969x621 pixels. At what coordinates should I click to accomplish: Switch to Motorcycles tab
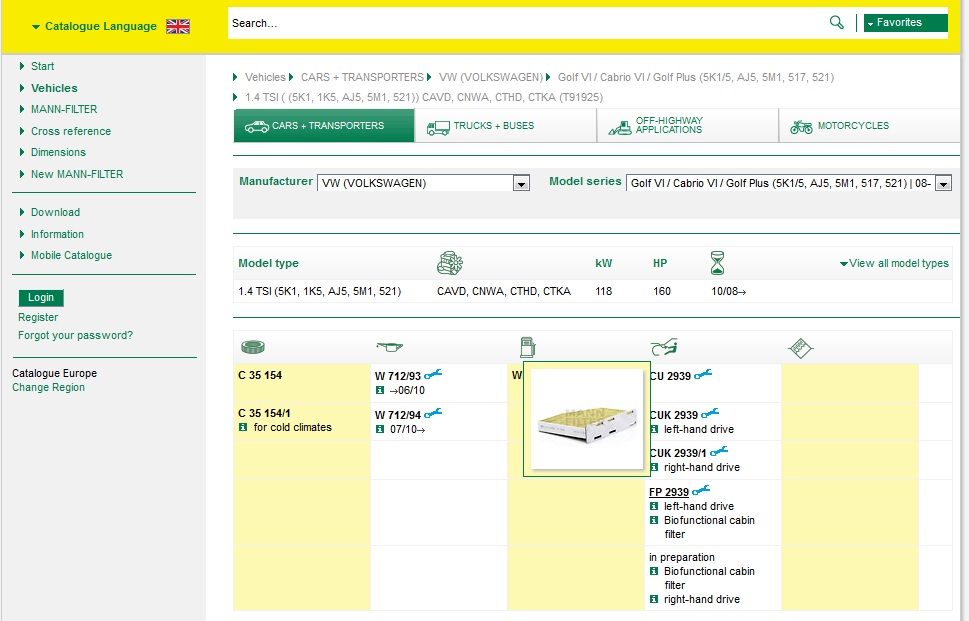(x=869, y=125)
